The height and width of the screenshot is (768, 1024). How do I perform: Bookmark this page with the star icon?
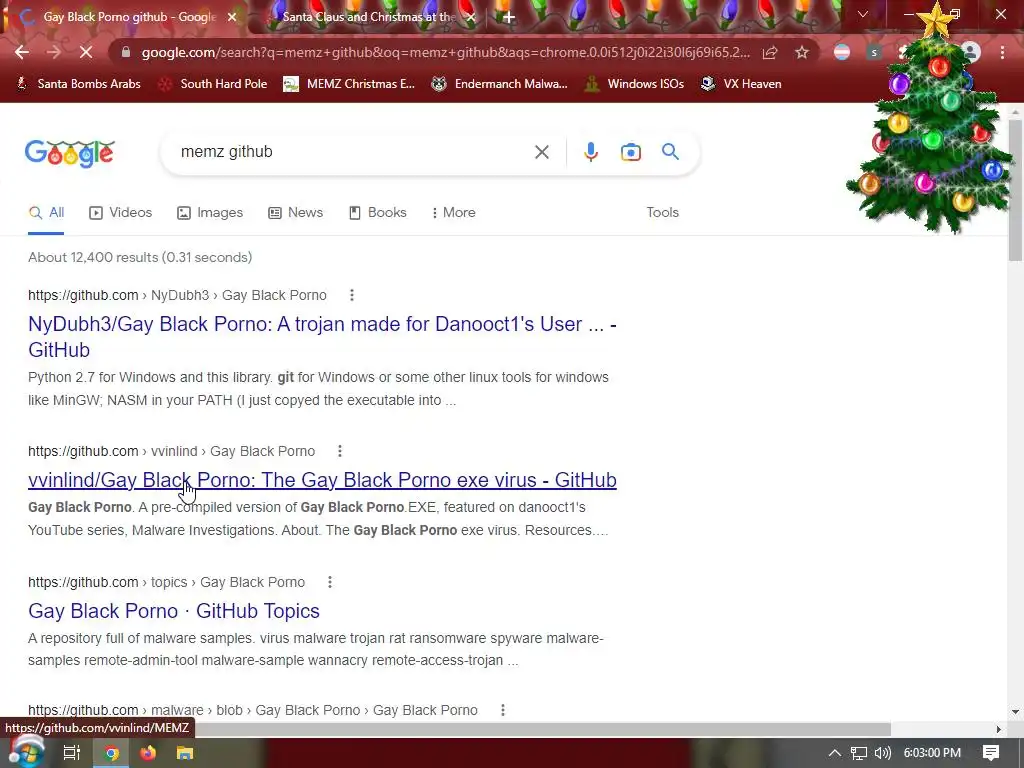coord(802,52)
